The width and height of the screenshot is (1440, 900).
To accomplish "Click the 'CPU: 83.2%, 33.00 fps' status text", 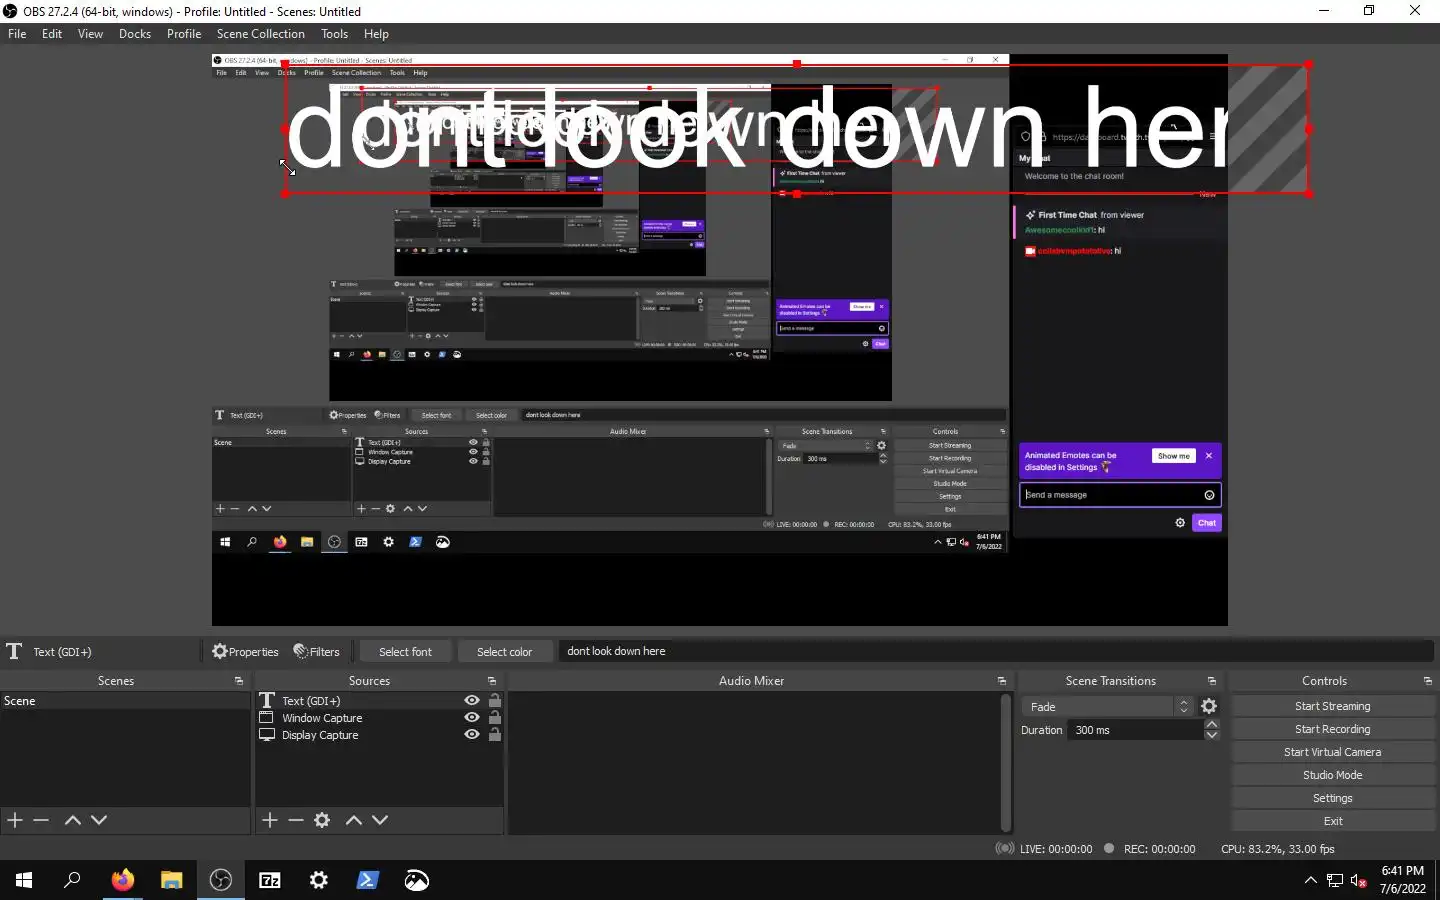I will (x=1277, y=849).
